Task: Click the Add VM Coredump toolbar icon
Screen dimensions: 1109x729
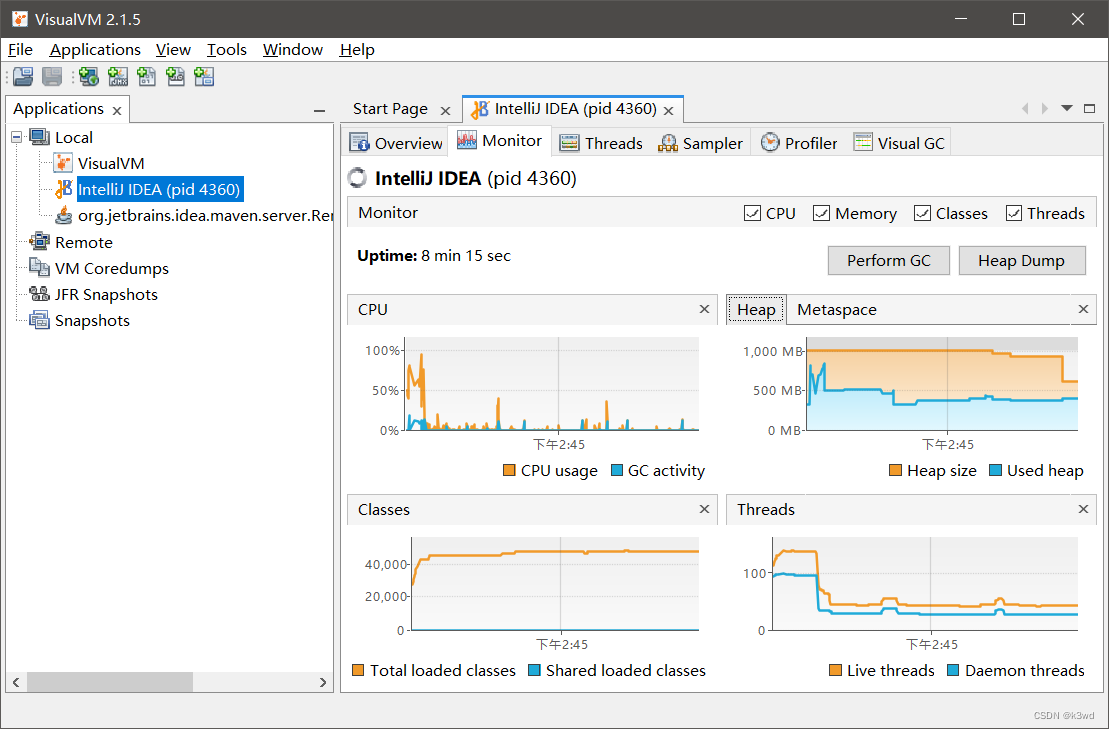Action: [146, 76]
